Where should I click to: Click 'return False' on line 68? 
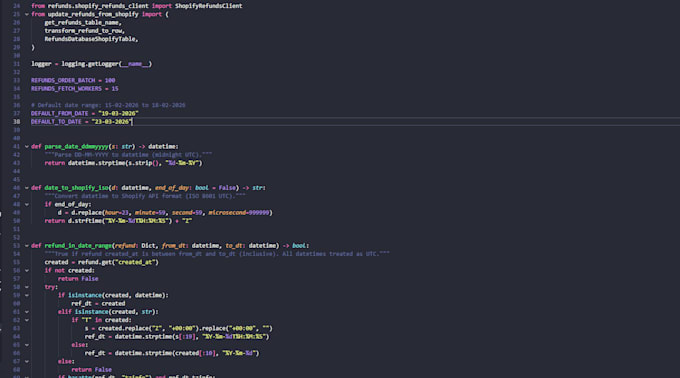pos(92,370)
